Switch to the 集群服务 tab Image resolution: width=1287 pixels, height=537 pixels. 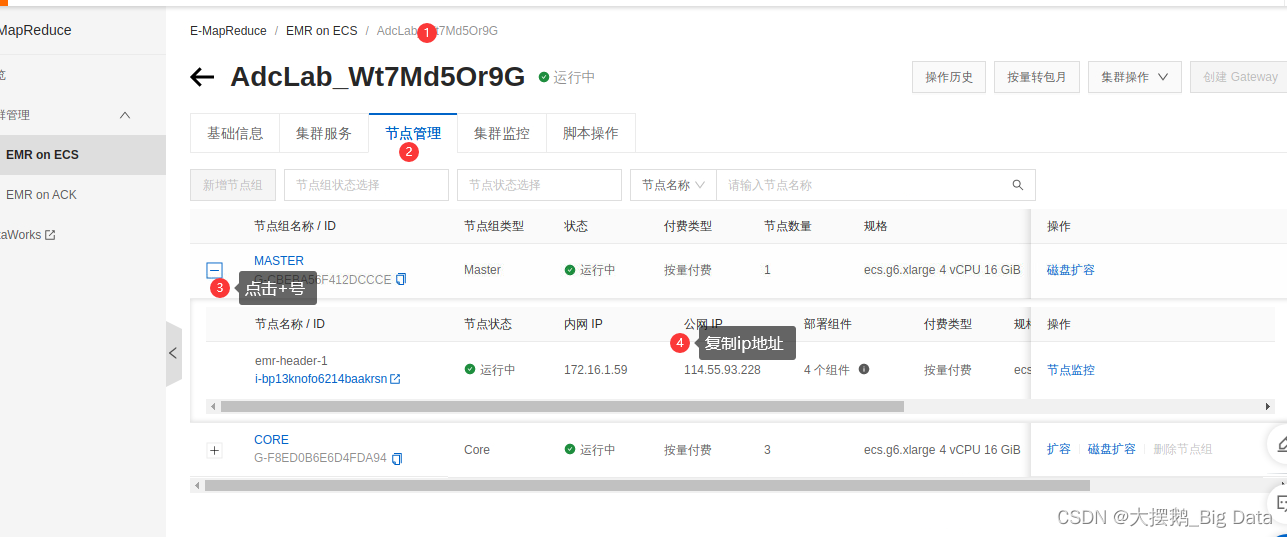click(x=324, y=133)
